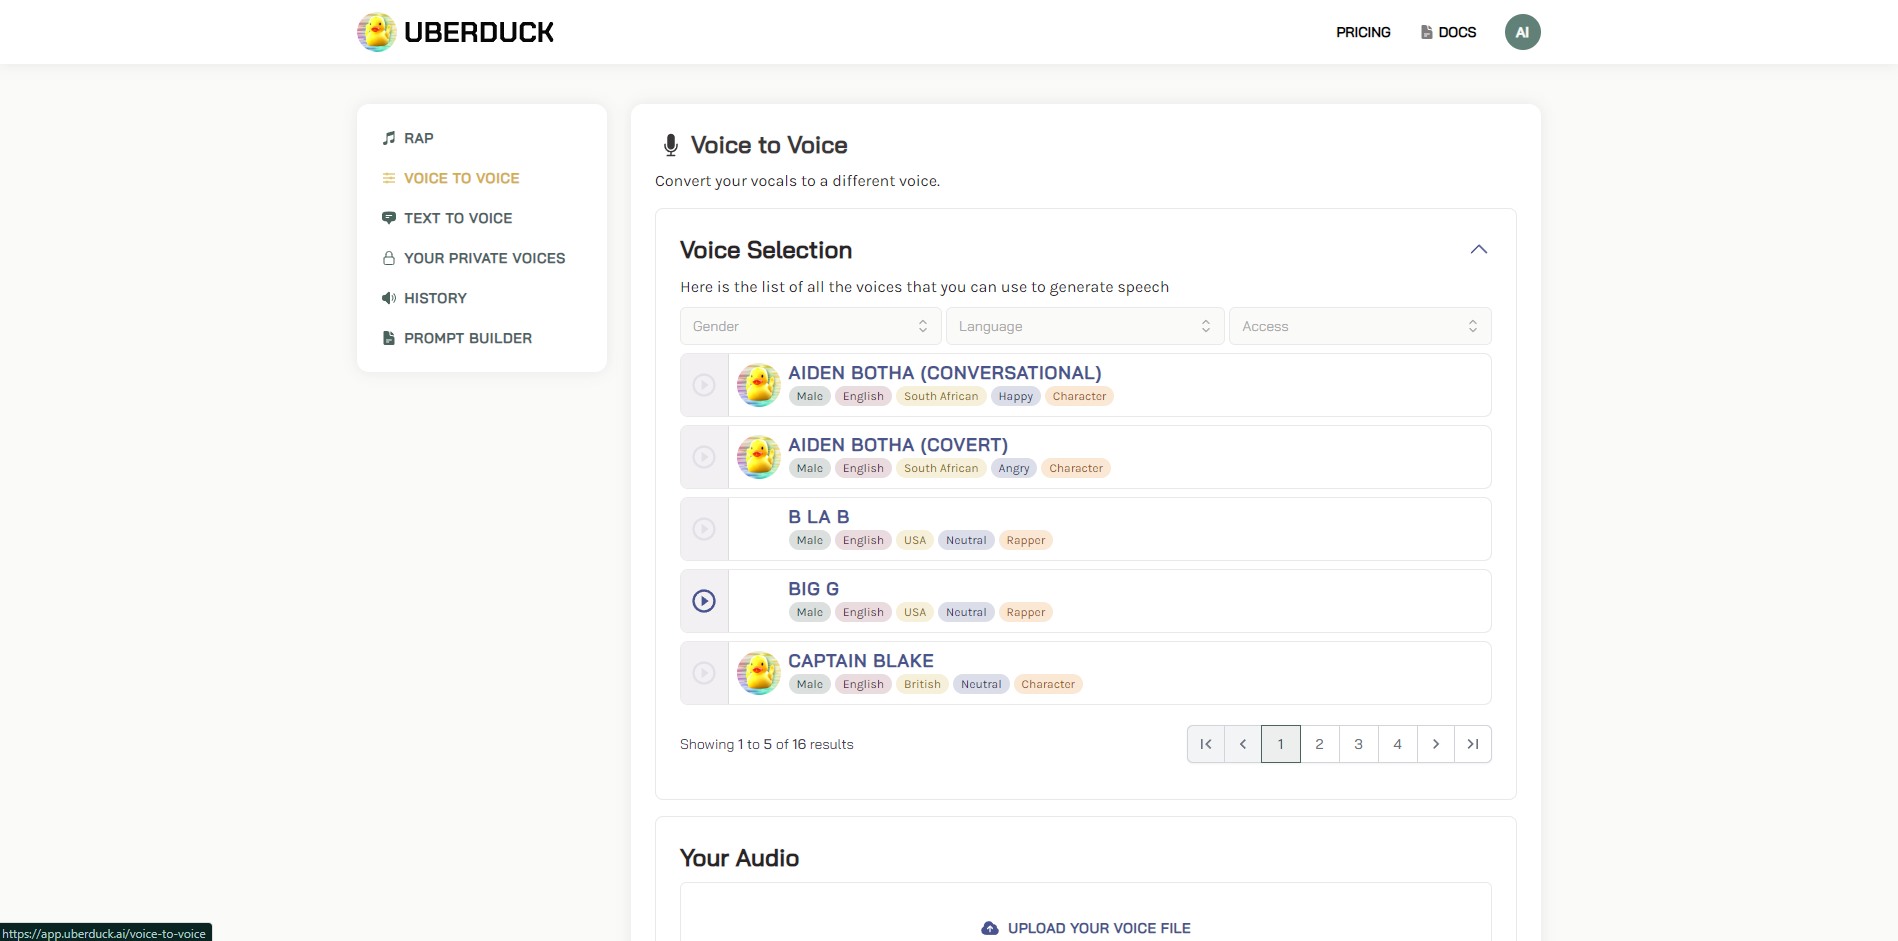Click Aiden Botha (Covert) duck avatar
This screenshot has height=941, width=1898.
pos(759,457)
